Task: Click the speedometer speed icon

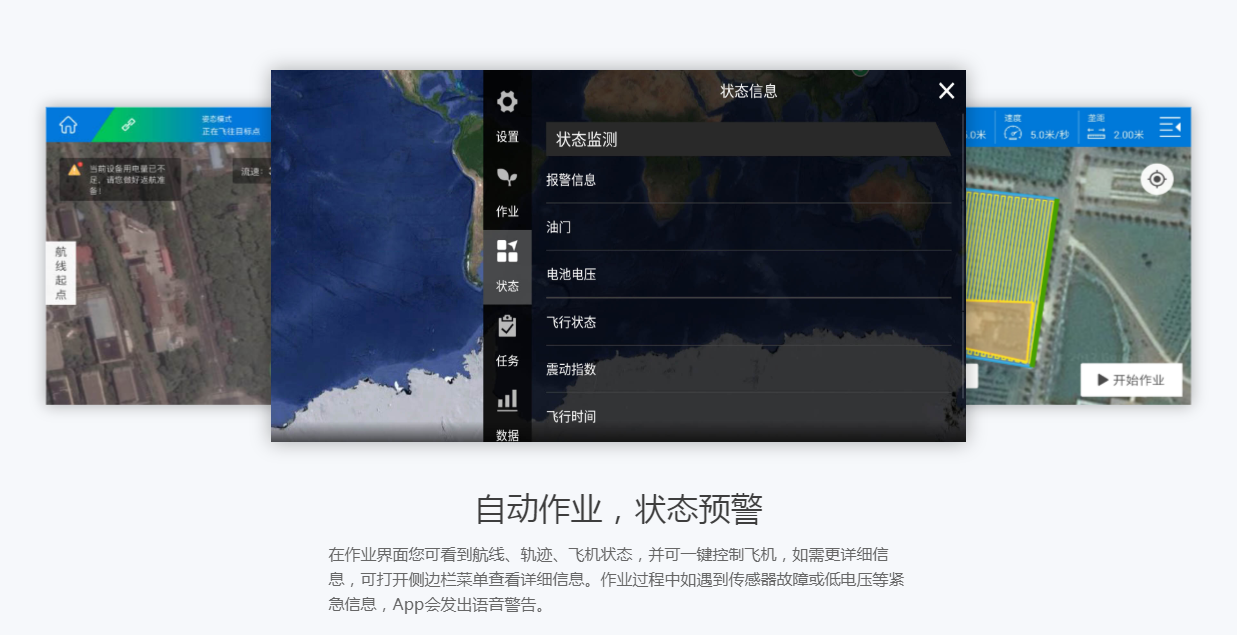Action: click(x=1013, y=133)
